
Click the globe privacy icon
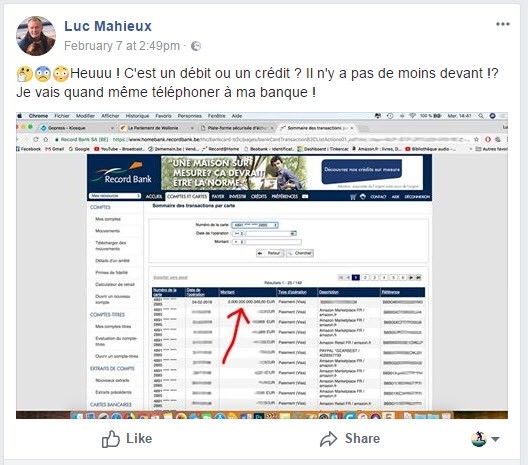click(x=196, y=46)
